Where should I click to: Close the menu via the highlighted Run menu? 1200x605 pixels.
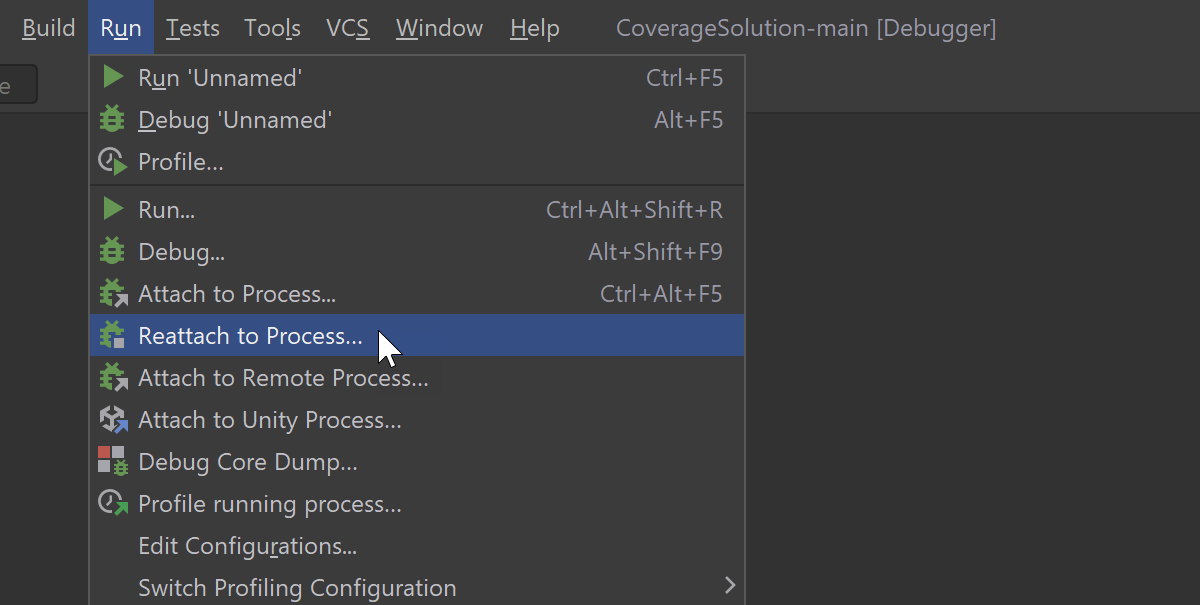tap(121, 28)
